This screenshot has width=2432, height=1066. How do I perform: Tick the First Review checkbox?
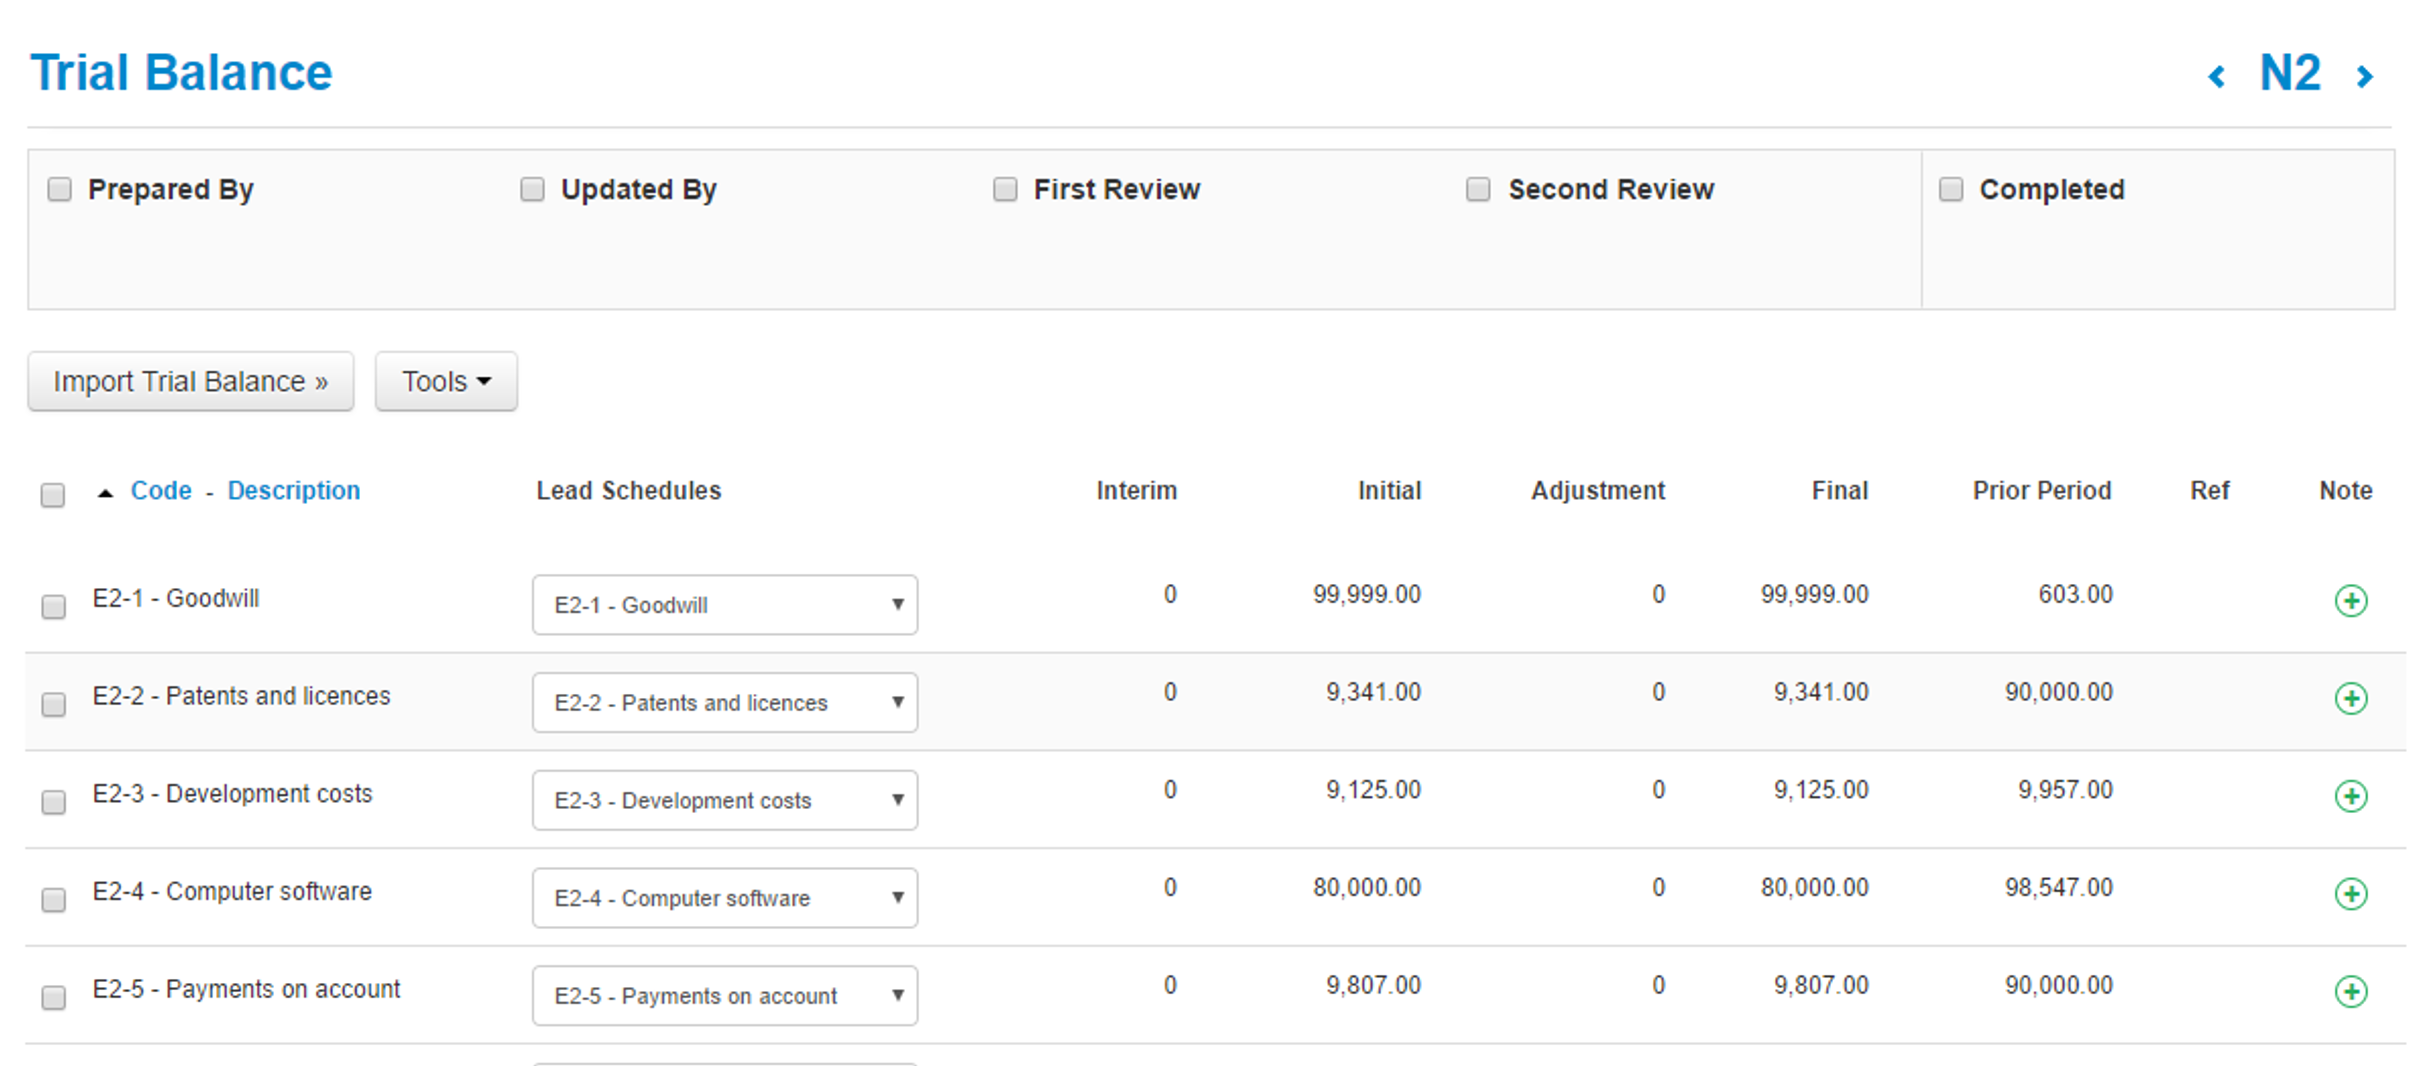1005,189
